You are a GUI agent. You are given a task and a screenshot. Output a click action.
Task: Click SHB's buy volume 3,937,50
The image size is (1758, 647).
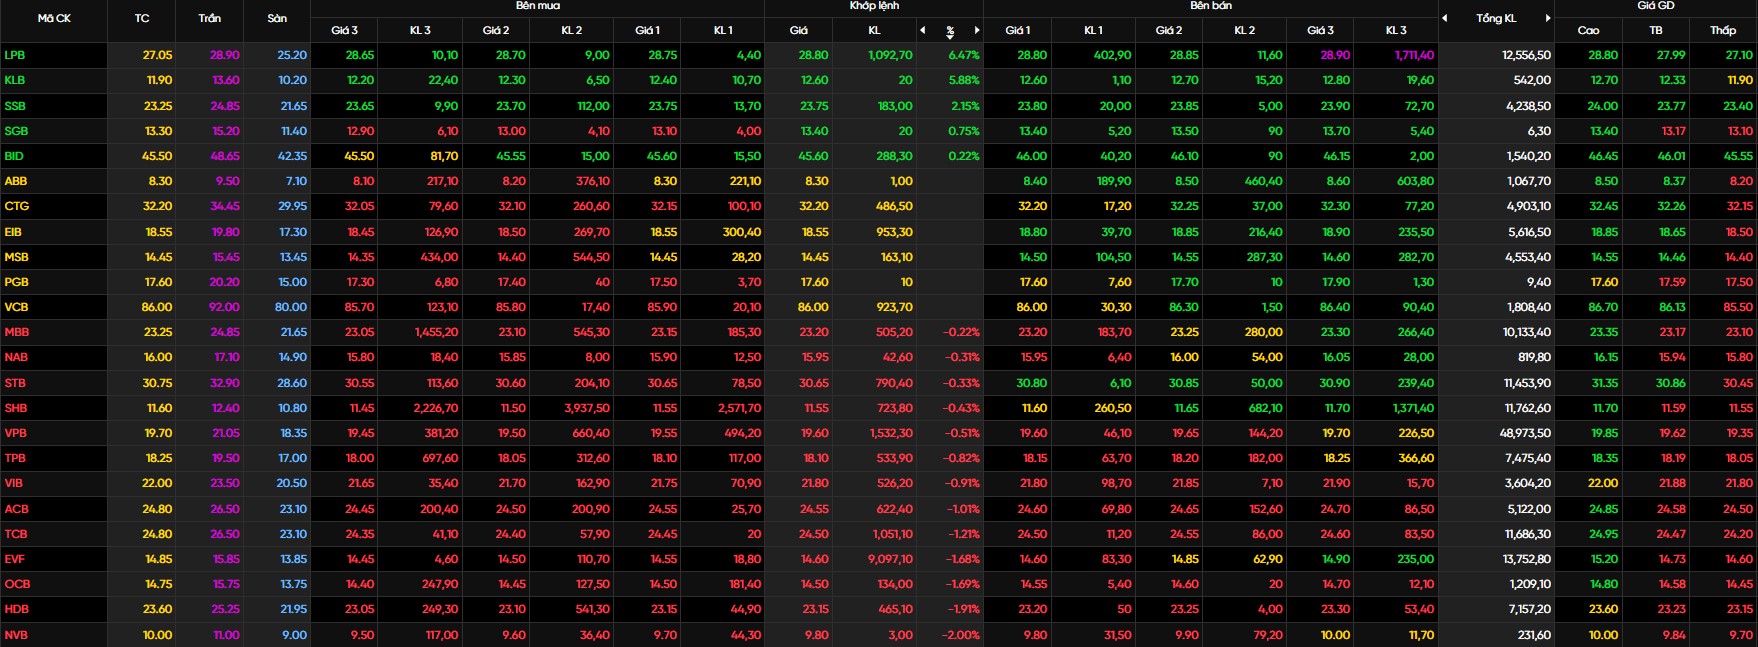pyautogui.click(x=586, y=408)
